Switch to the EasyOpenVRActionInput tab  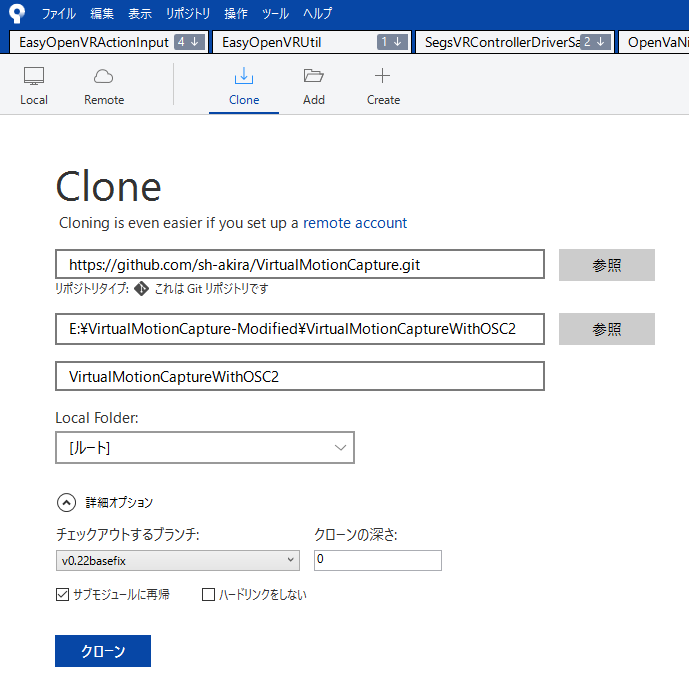[109, 42]
